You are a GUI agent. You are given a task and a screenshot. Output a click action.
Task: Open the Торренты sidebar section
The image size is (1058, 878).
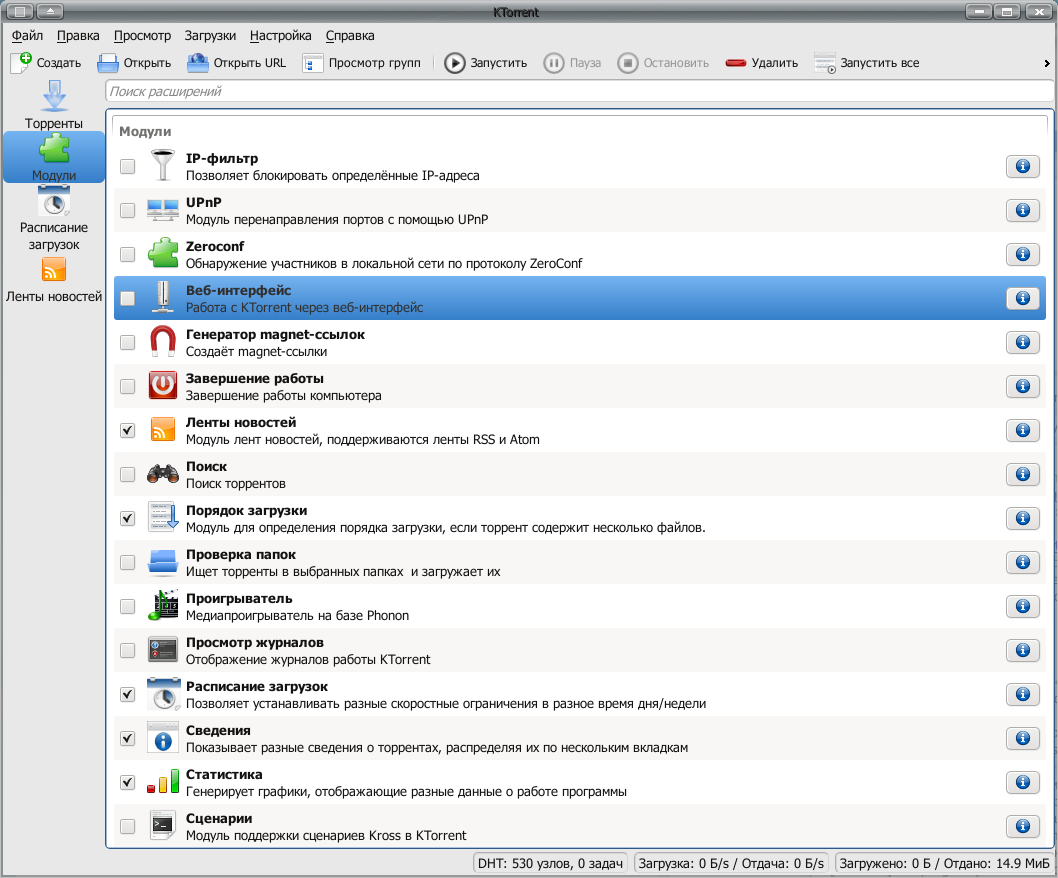[54, 105]
